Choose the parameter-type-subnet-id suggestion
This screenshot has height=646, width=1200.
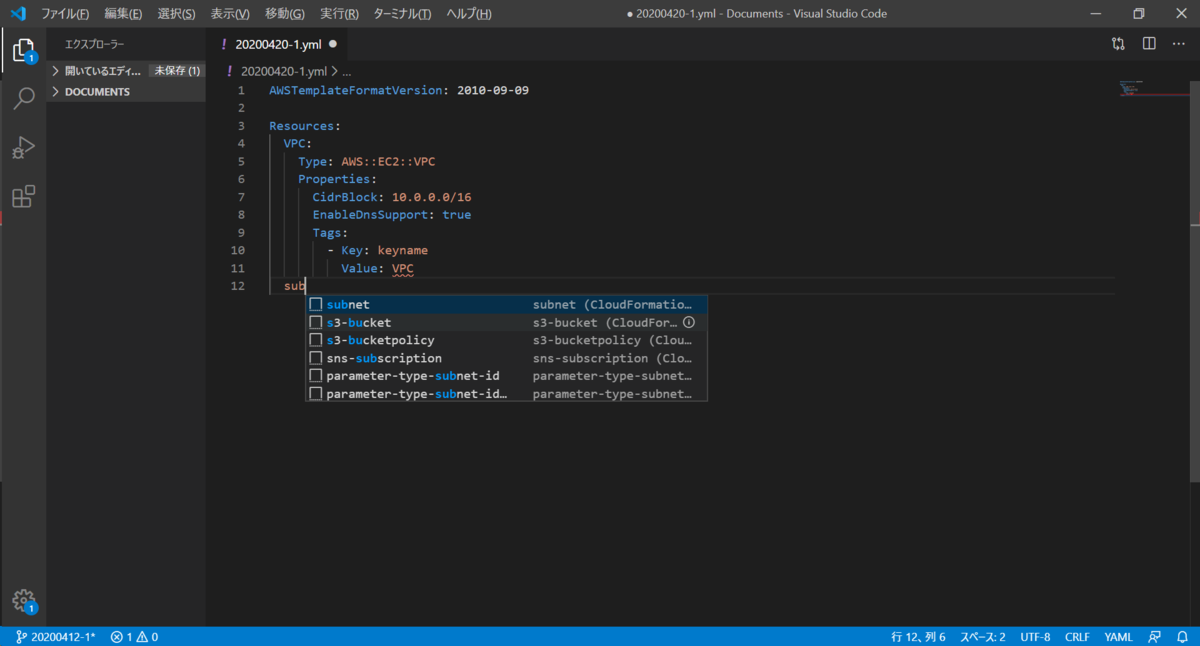(x=506, y=376)
